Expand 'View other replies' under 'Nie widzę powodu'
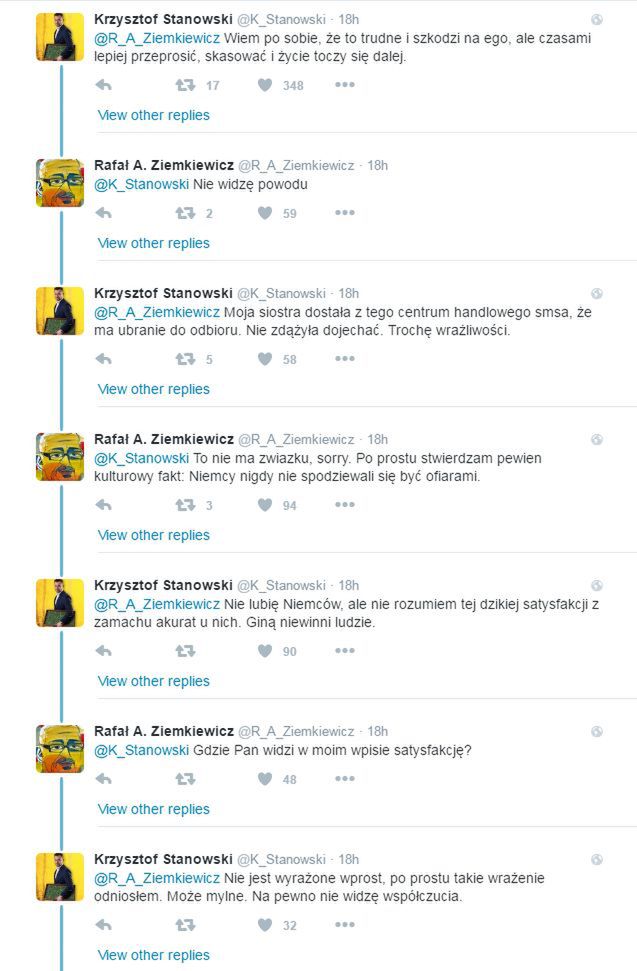Image resolution: width=637 pixels, height=971 pixels. [x=153, y=243]
